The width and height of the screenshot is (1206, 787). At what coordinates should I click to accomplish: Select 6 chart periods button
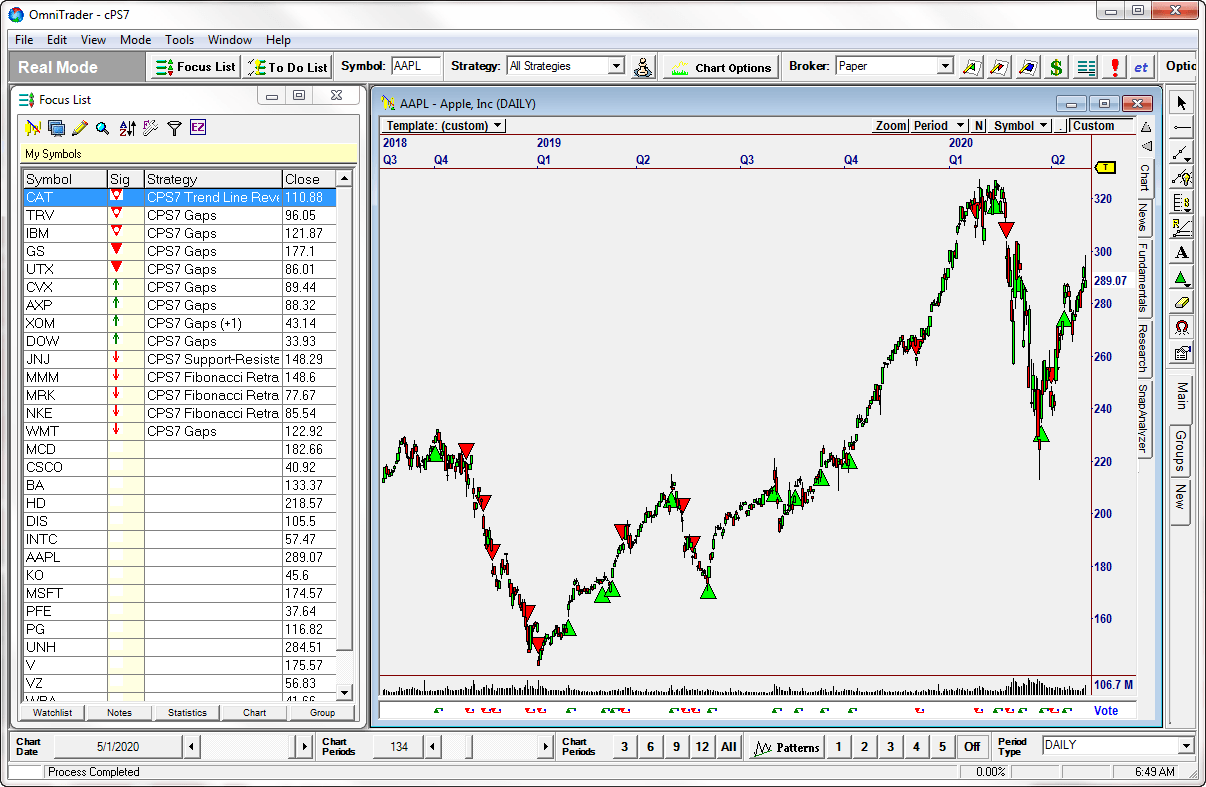click(650, 746)
